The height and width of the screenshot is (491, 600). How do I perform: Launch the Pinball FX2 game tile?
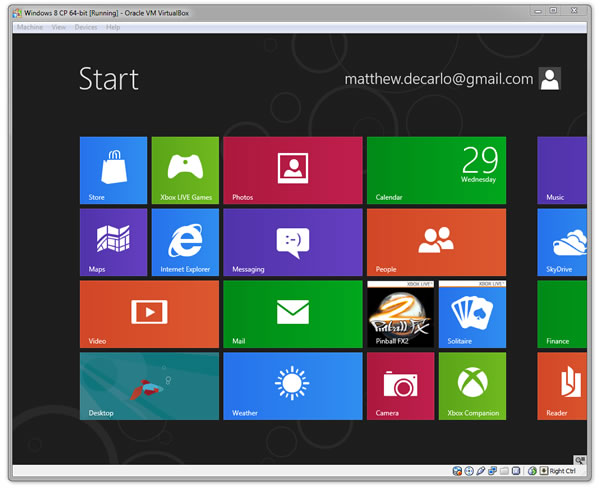coord(401,314)
